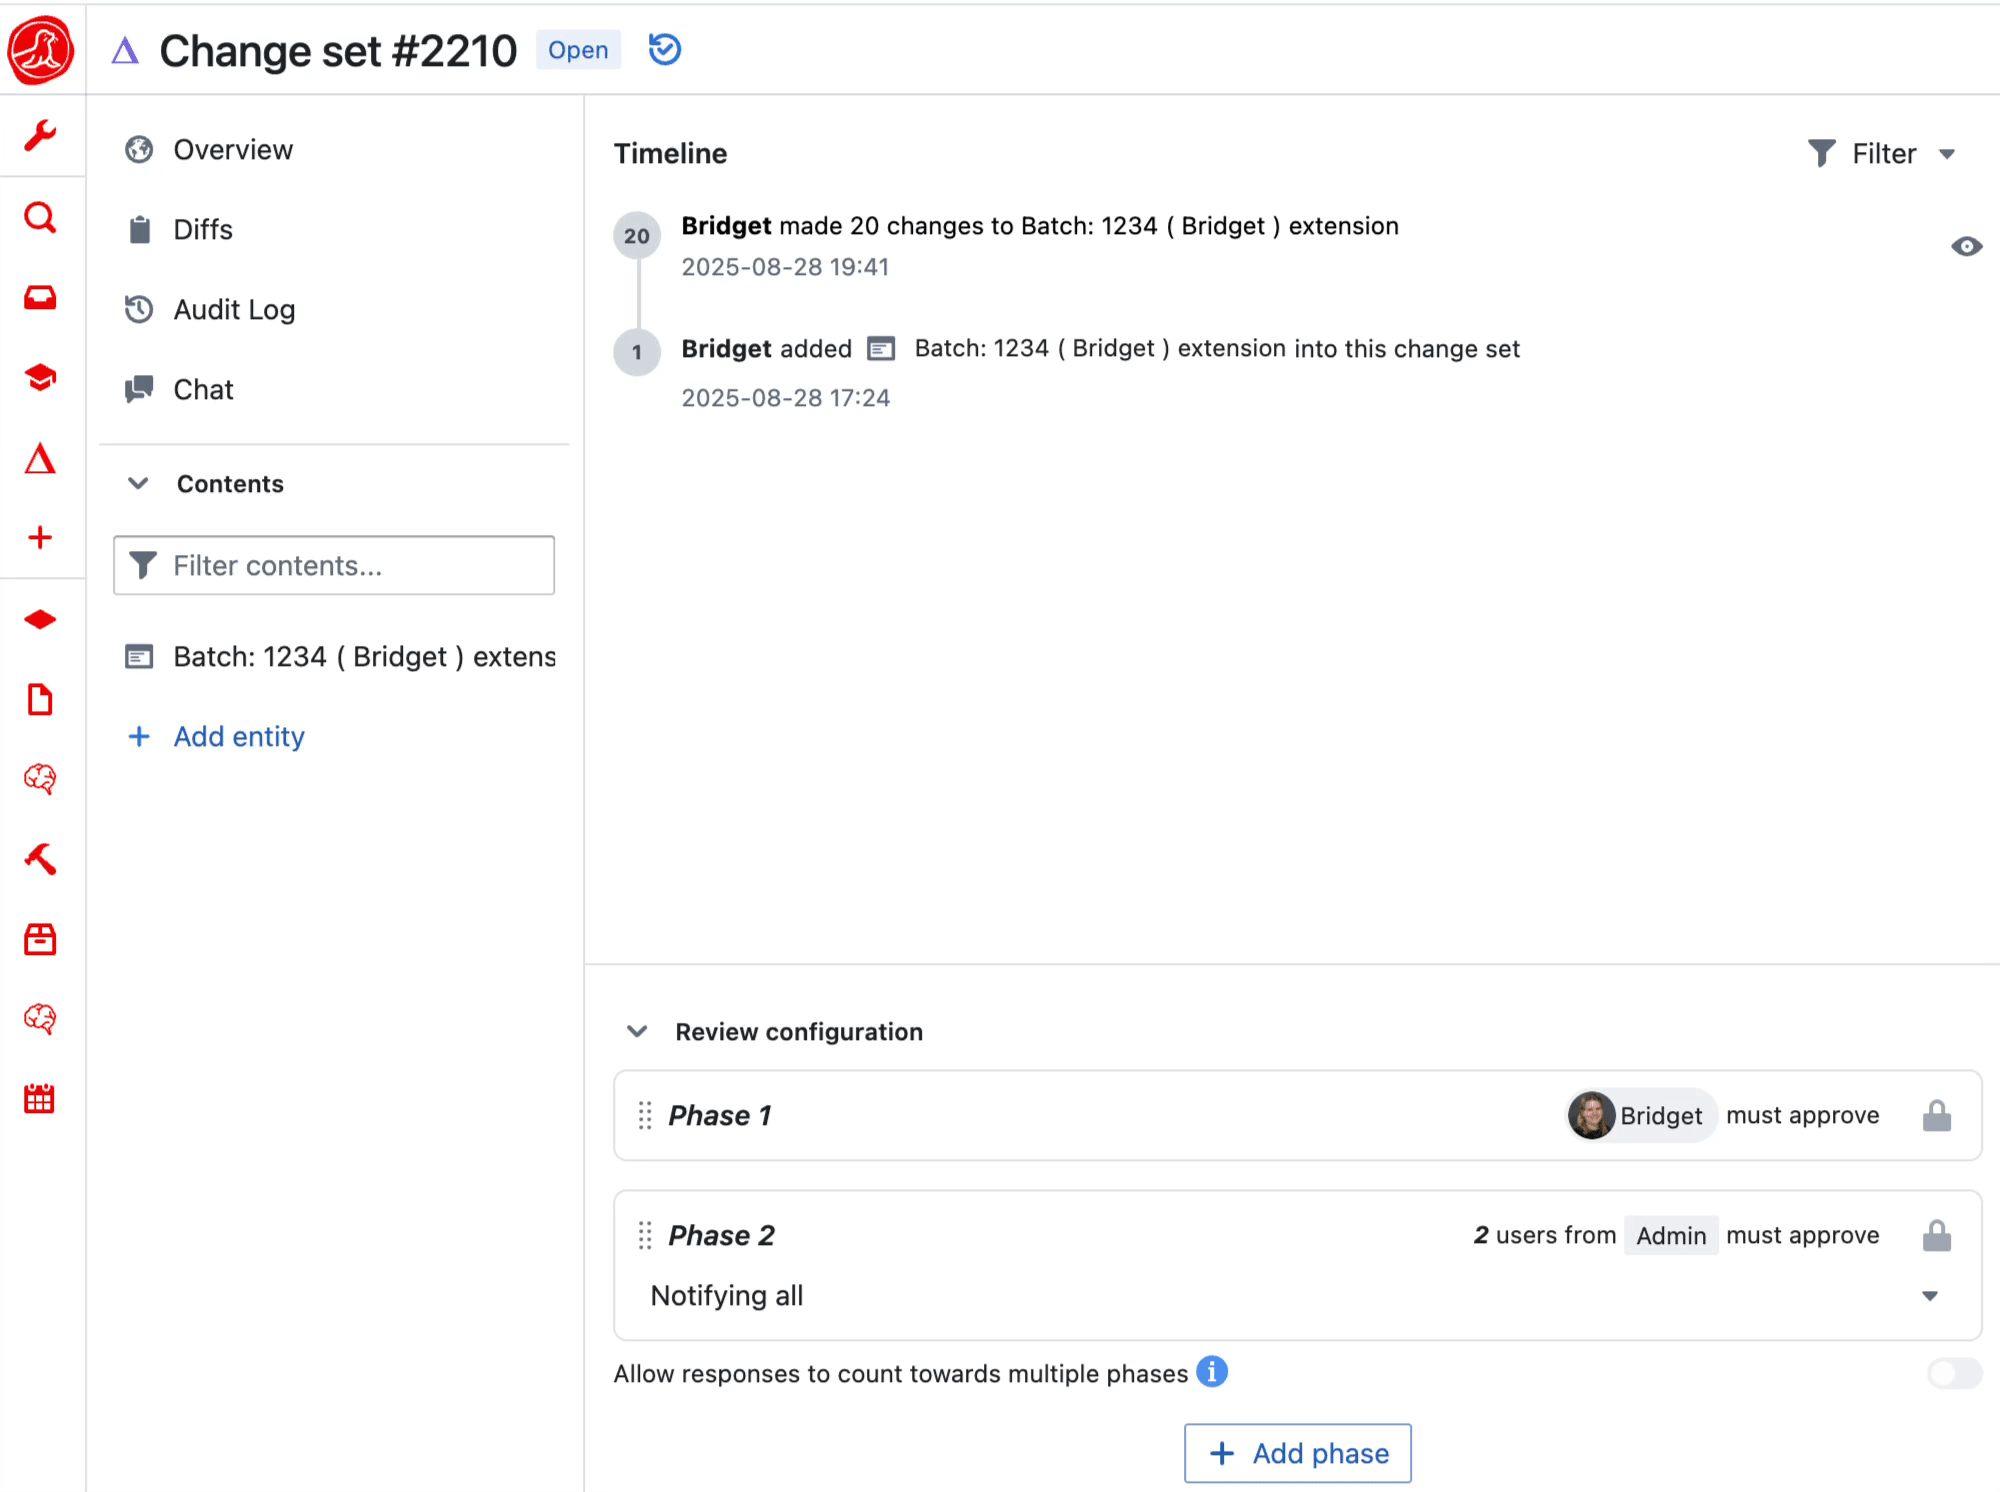This screenshot has height=1492, width=2000.
Task: Open search via magnifier sidebar icon
Action: pyautogui.click(x=40, y=217)
